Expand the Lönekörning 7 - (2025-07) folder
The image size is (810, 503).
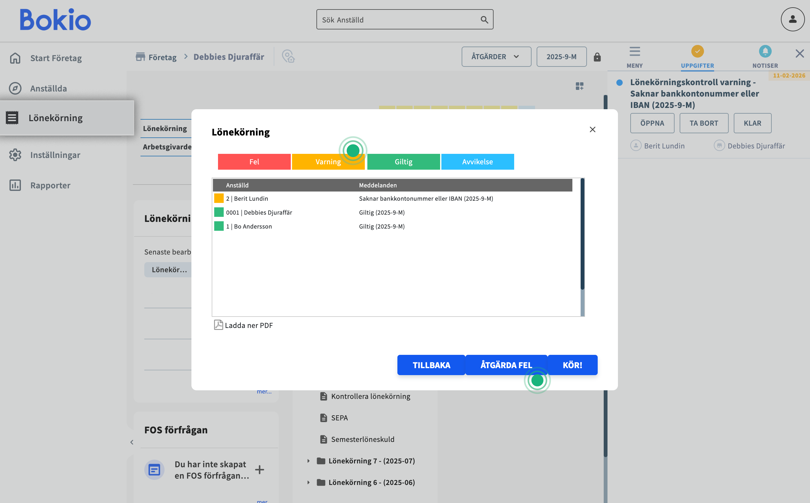coord(308,461)
